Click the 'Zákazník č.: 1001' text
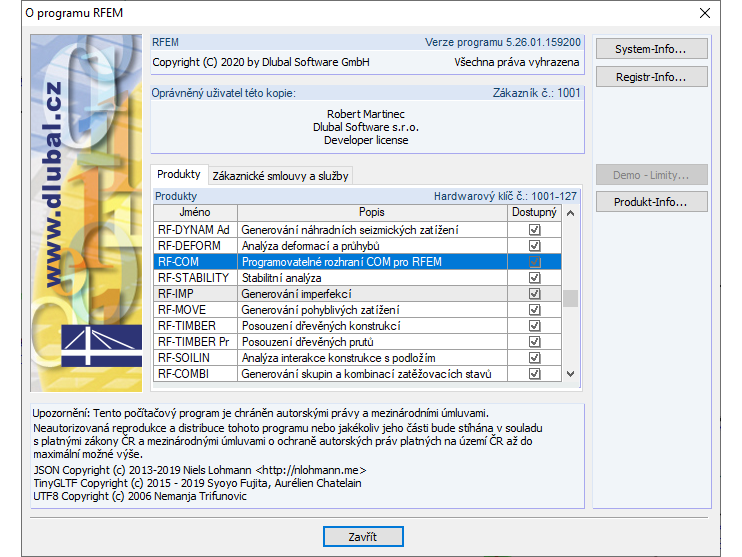742x557 pixels. click(x=537, y=93)
